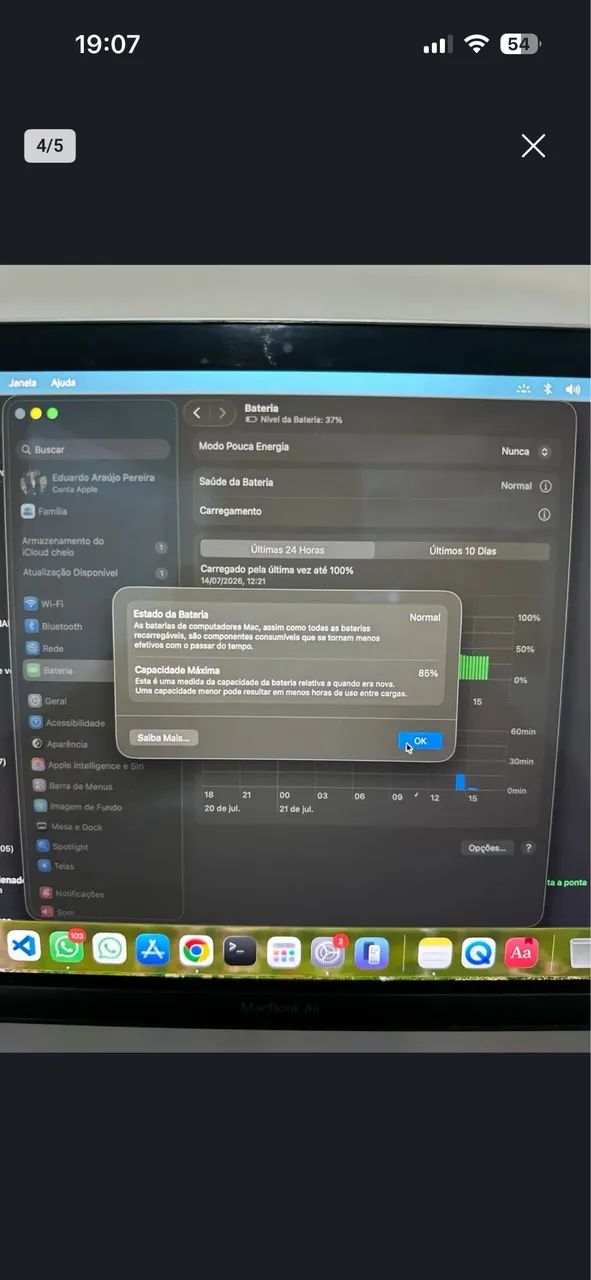The height and width of the screenshot is (1280, 591).
Task: Open the Modo Pouca Energia Nunca dropdown
Action: click(x=526, y=452)
